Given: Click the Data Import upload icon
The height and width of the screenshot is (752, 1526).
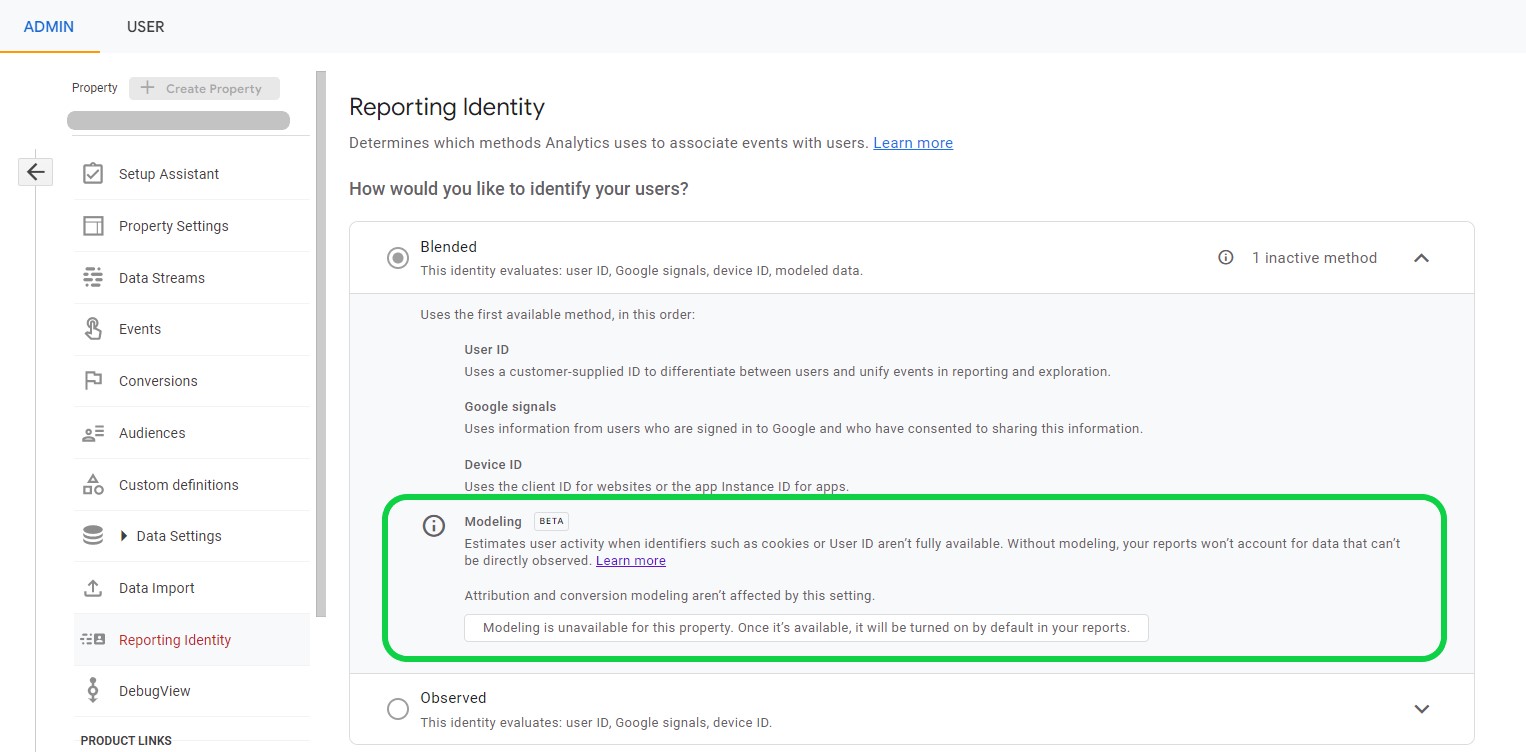Looking at the screenshot, I should 93,588.
